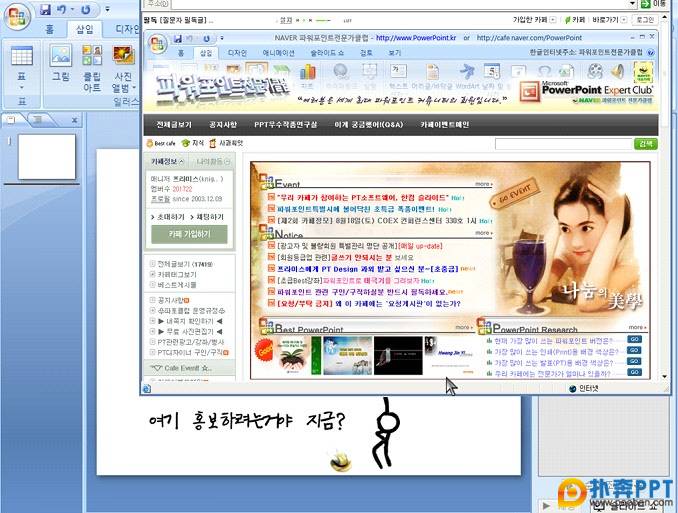Click the browser scrollbar down arrow
This screenshot has height=513, width=678.
665,377
